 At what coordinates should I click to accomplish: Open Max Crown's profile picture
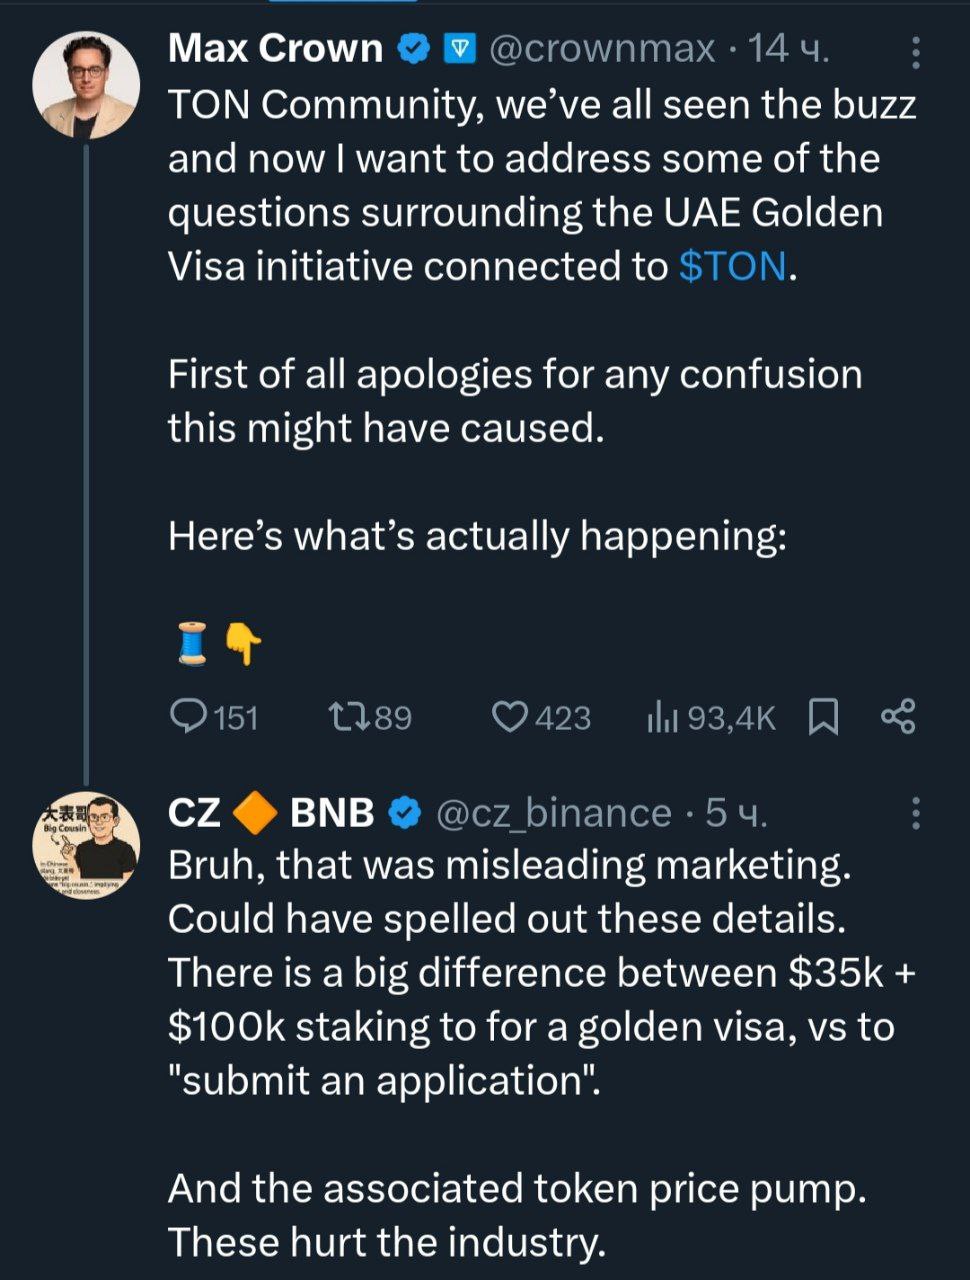[86, 84]
